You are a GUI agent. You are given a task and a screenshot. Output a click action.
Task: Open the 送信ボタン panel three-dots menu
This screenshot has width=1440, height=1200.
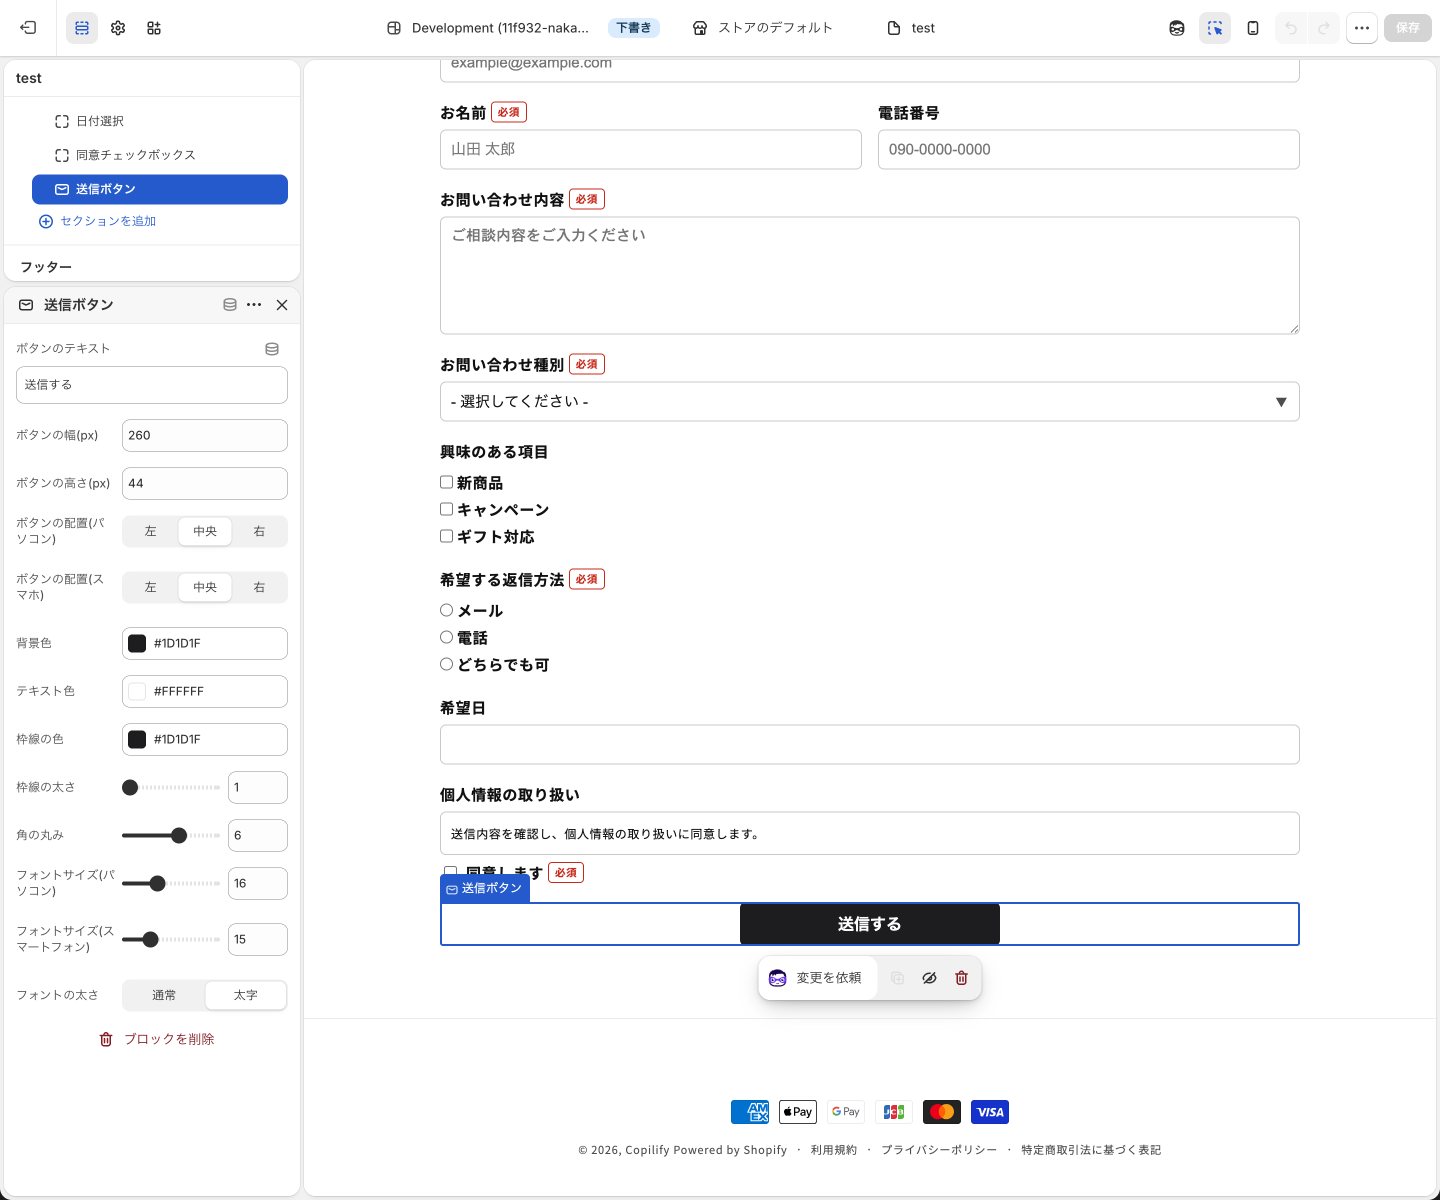pyautogui.click(x=254, y=305)
